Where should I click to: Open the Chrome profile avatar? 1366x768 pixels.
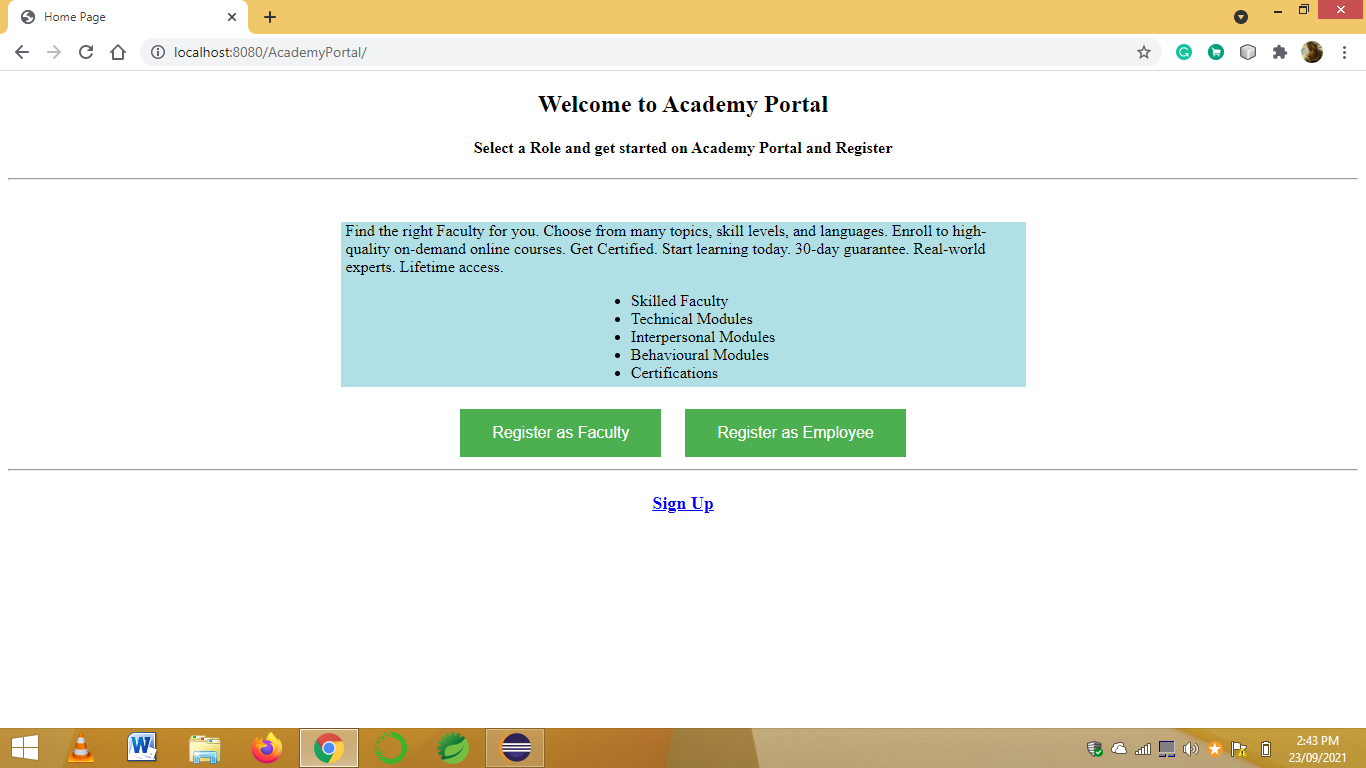tap(1312, 52)
